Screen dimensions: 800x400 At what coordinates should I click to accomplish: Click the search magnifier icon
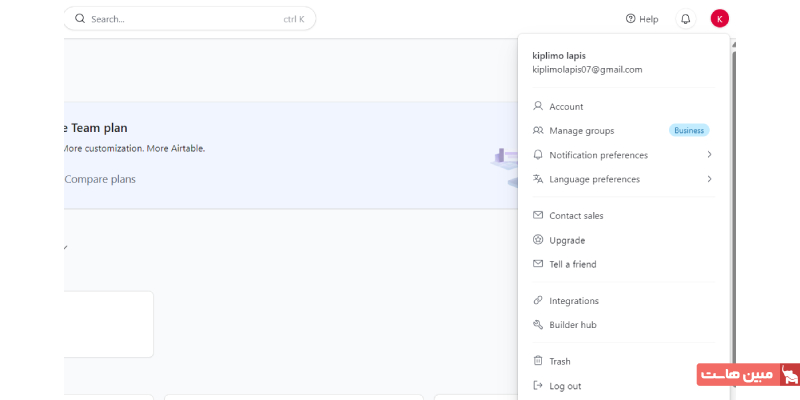pyautogui.click(x=81, y=19)
